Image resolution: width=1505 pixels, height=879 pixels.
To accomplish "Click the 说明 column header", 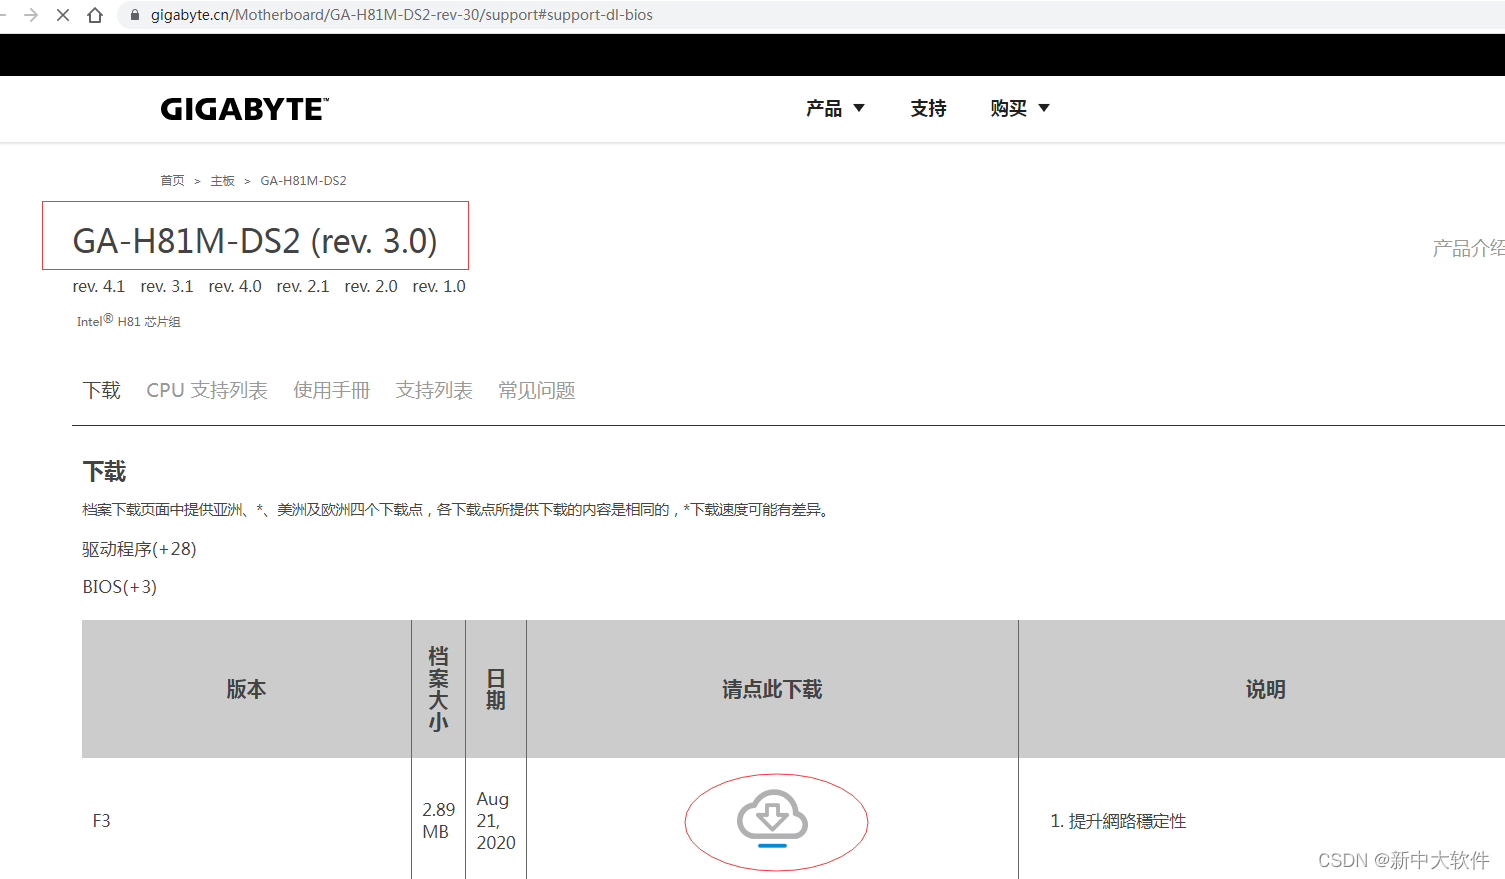I will pos(1265,689).
